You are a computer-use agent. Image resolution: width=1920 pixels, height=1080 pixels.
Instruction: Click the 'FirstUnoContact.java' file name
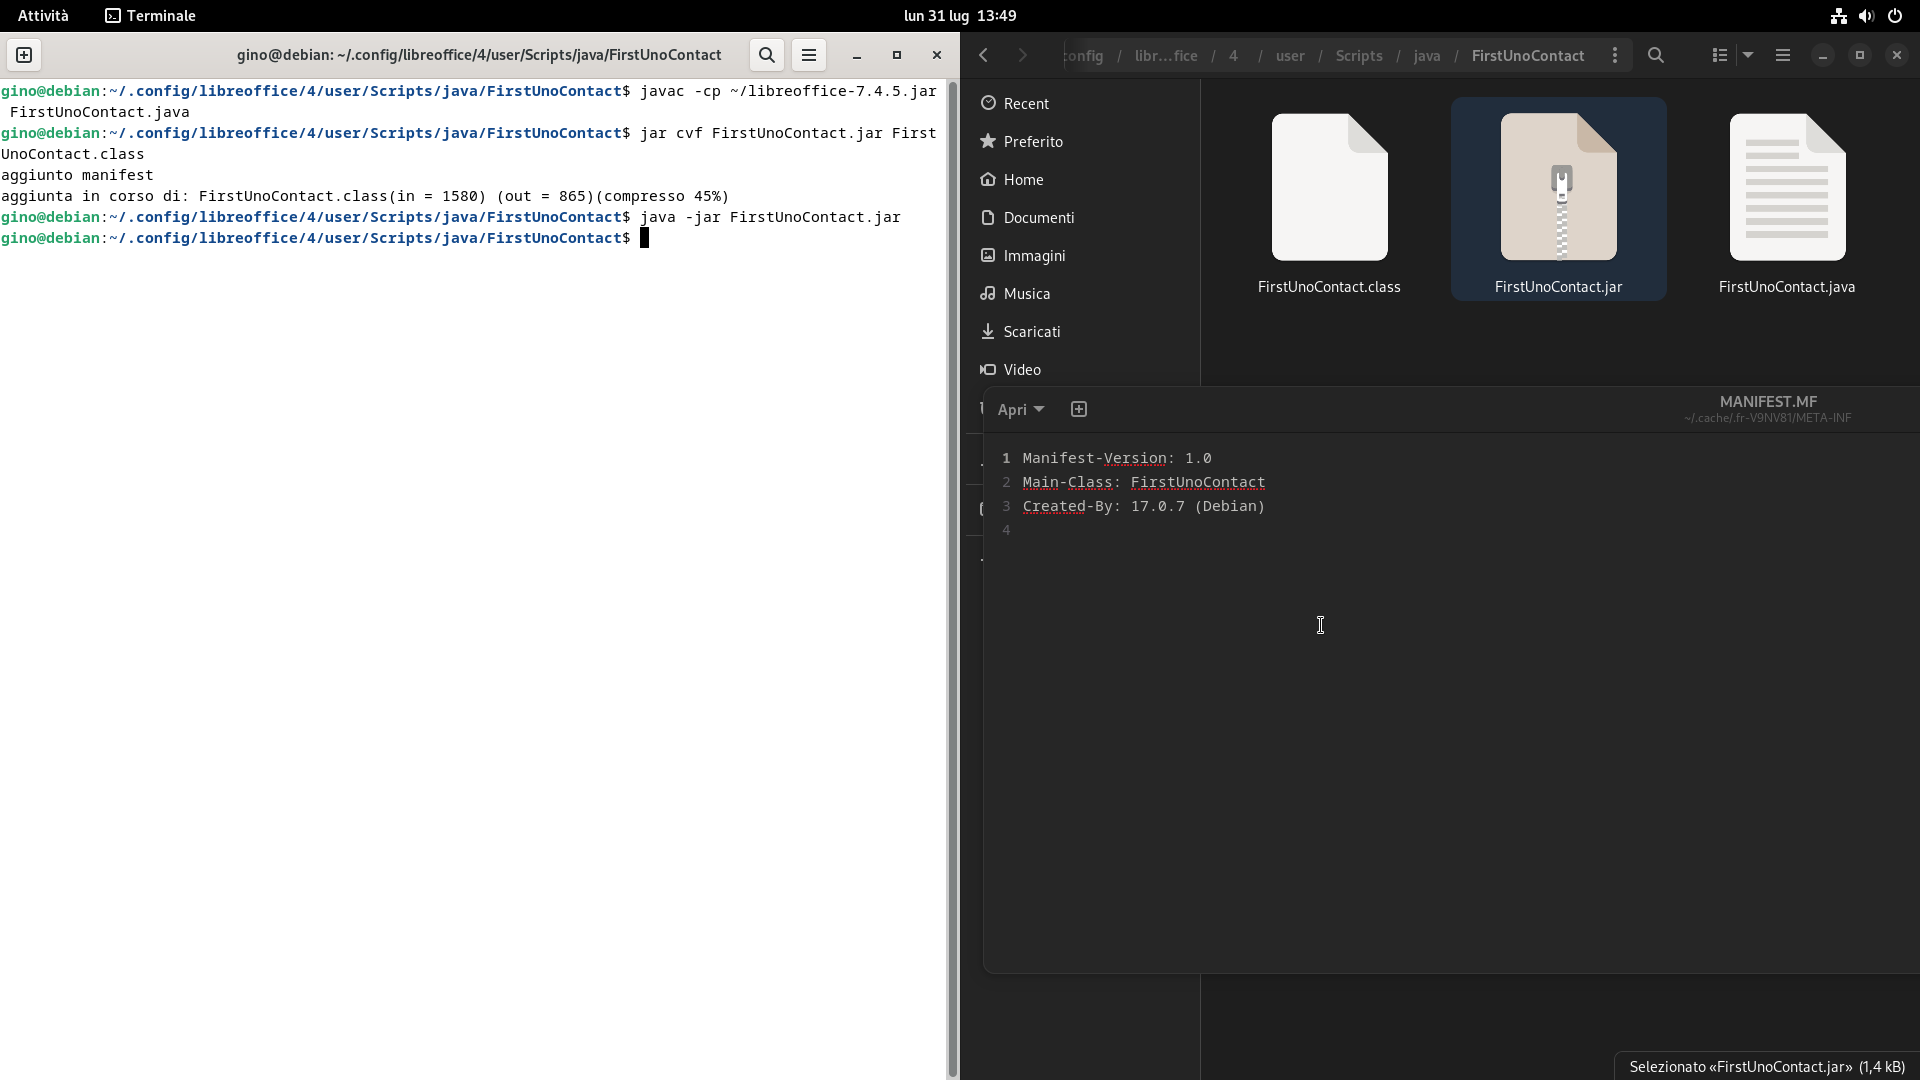tap(1787, 287)
